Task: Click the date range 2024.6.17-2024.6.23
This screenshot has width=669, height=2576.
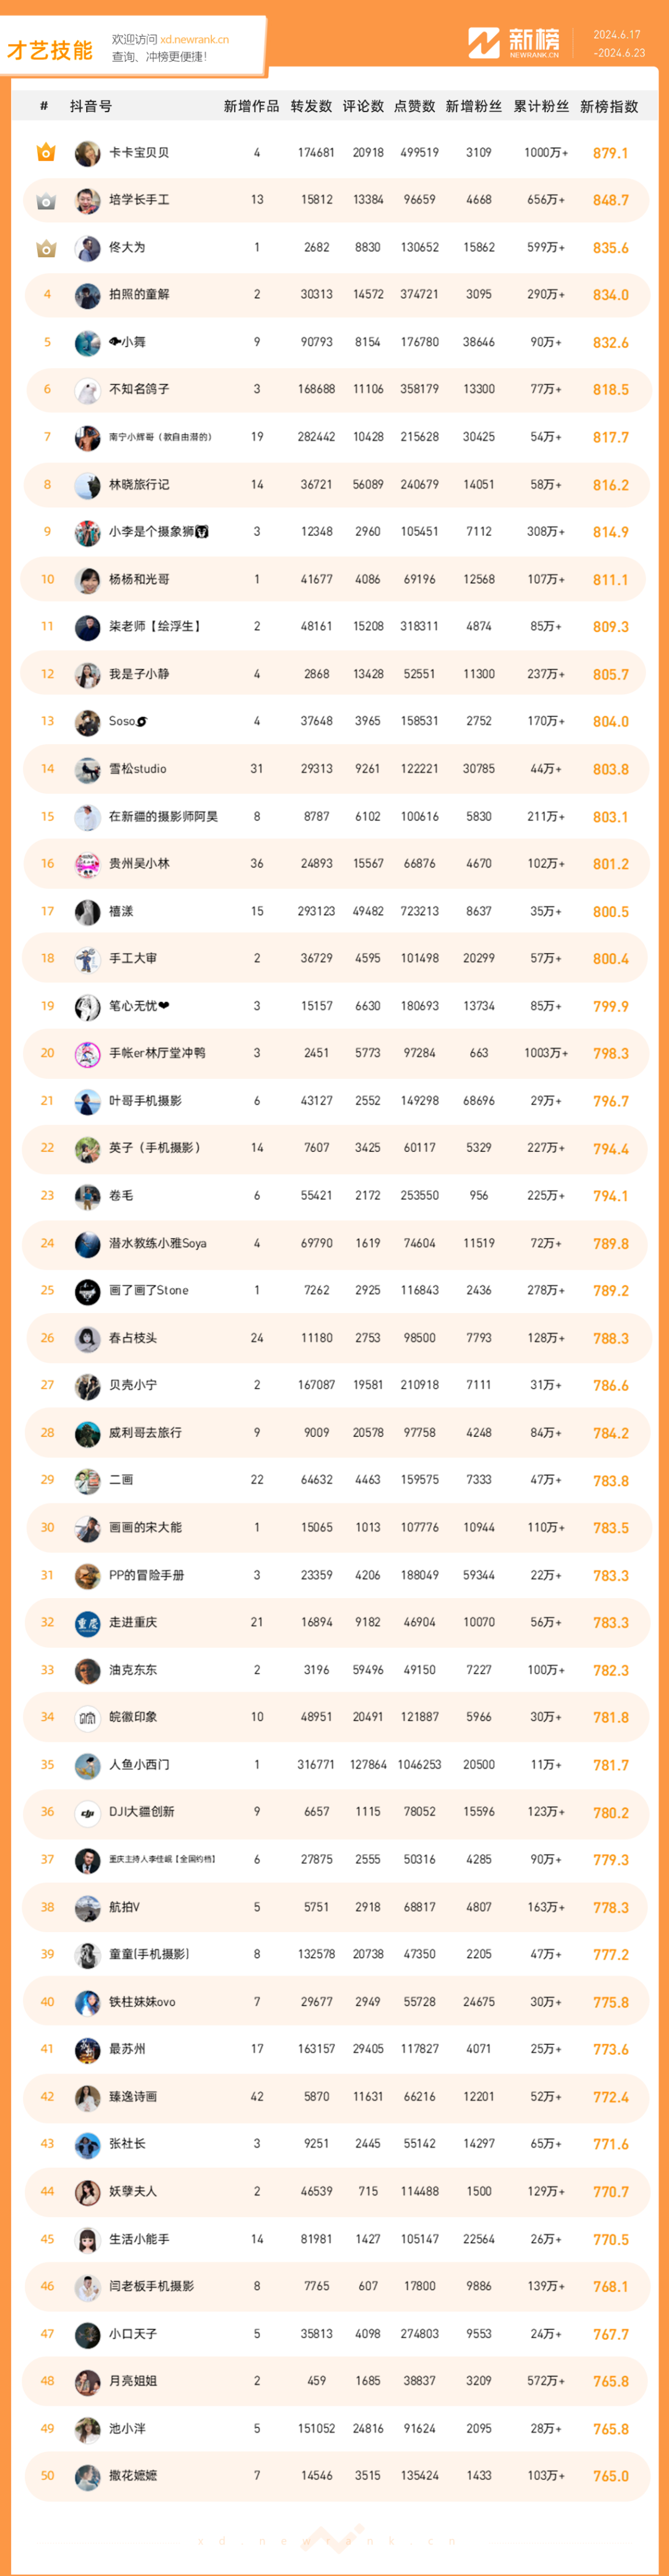Action: 618,44
